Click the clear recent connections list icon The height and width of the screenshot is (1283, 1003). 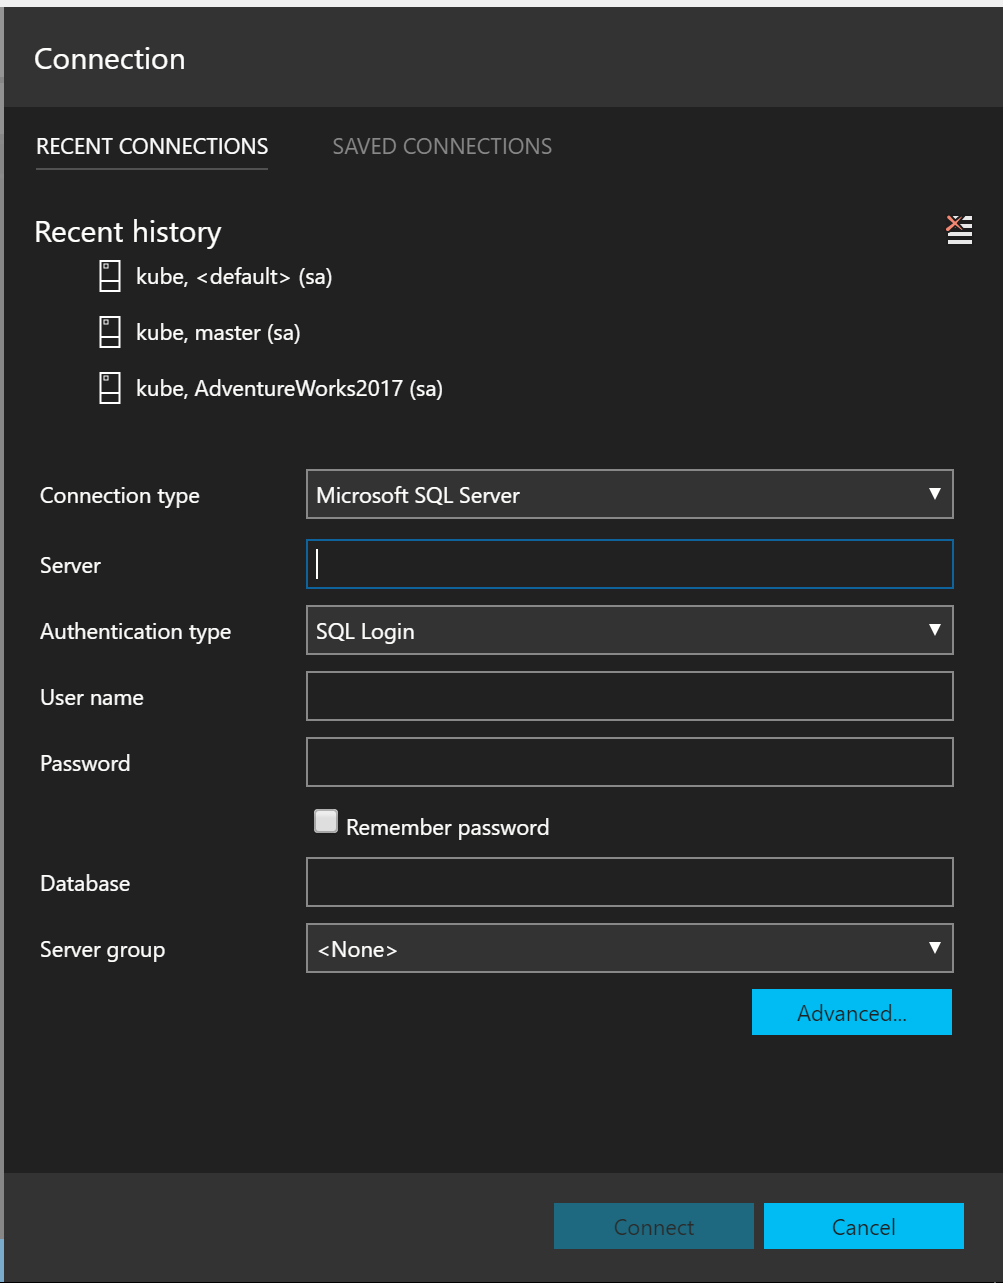point(958,229)
